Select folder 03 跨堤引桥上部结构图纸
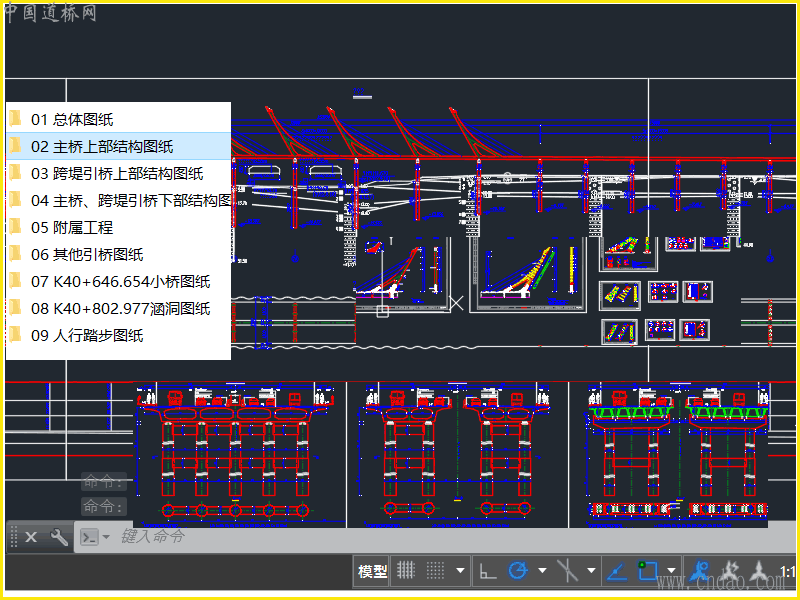Viewport: 800px width, 600px height. pyautogui.click(x=118, y=173)
